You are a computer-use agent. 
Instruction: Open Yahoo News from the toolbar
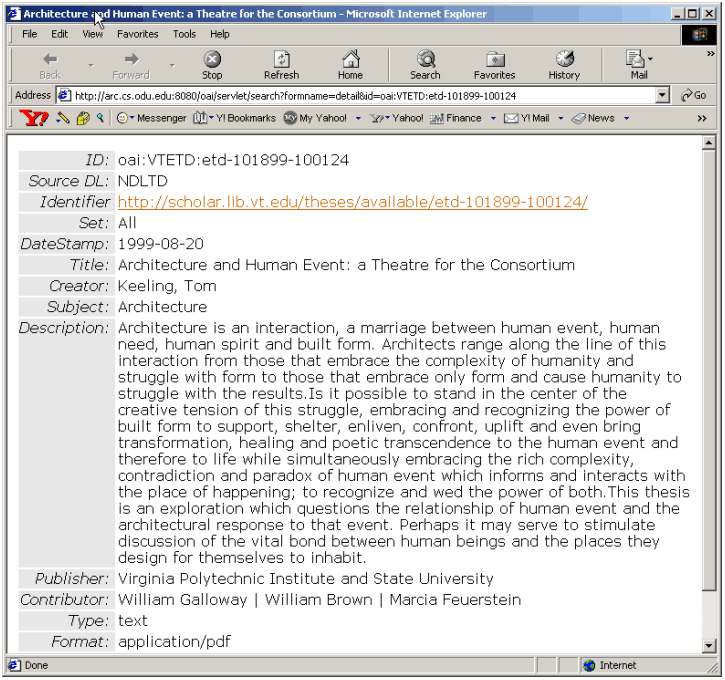[593, 118]
